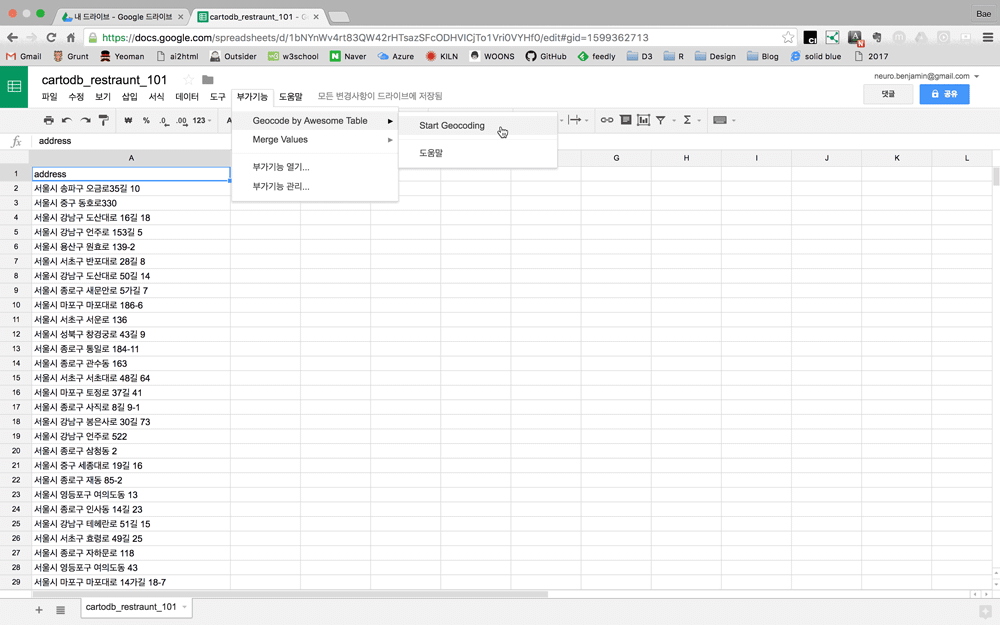Add a new sheet with plus
1000x625 pixels.
39,610
